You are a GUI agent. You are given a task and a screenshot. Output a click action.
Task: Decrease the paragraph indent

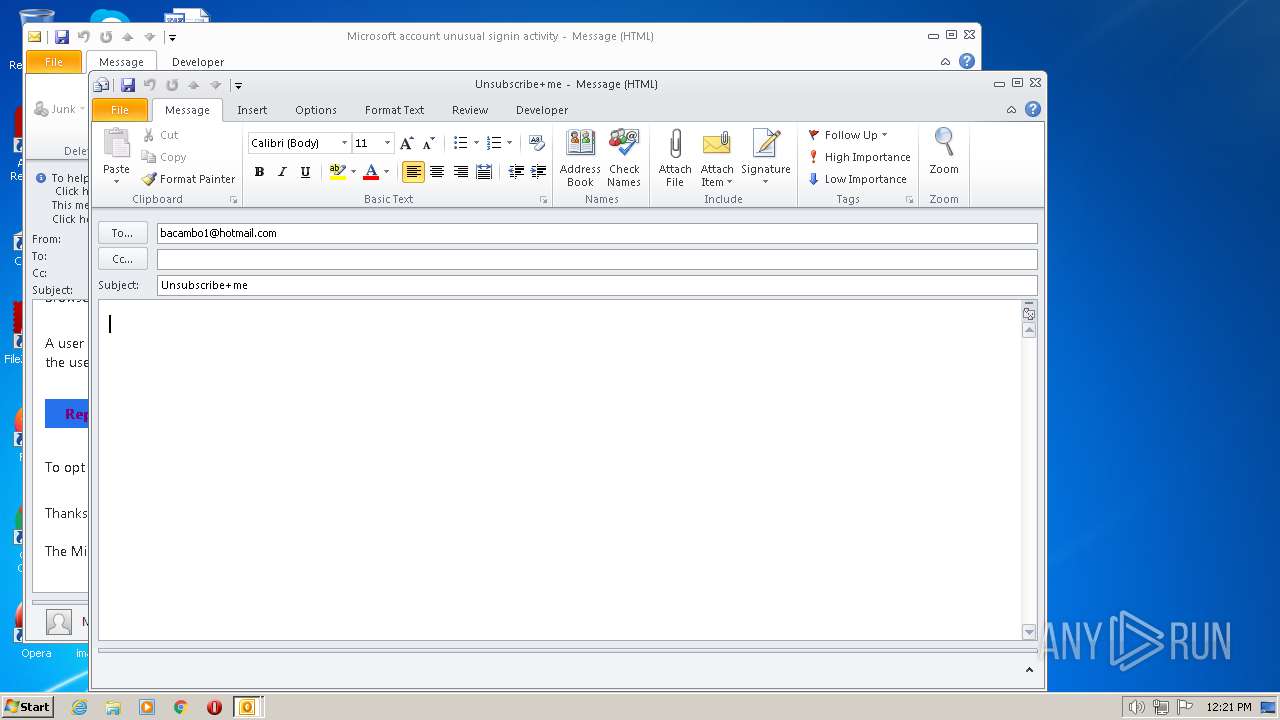coord(516,172)
